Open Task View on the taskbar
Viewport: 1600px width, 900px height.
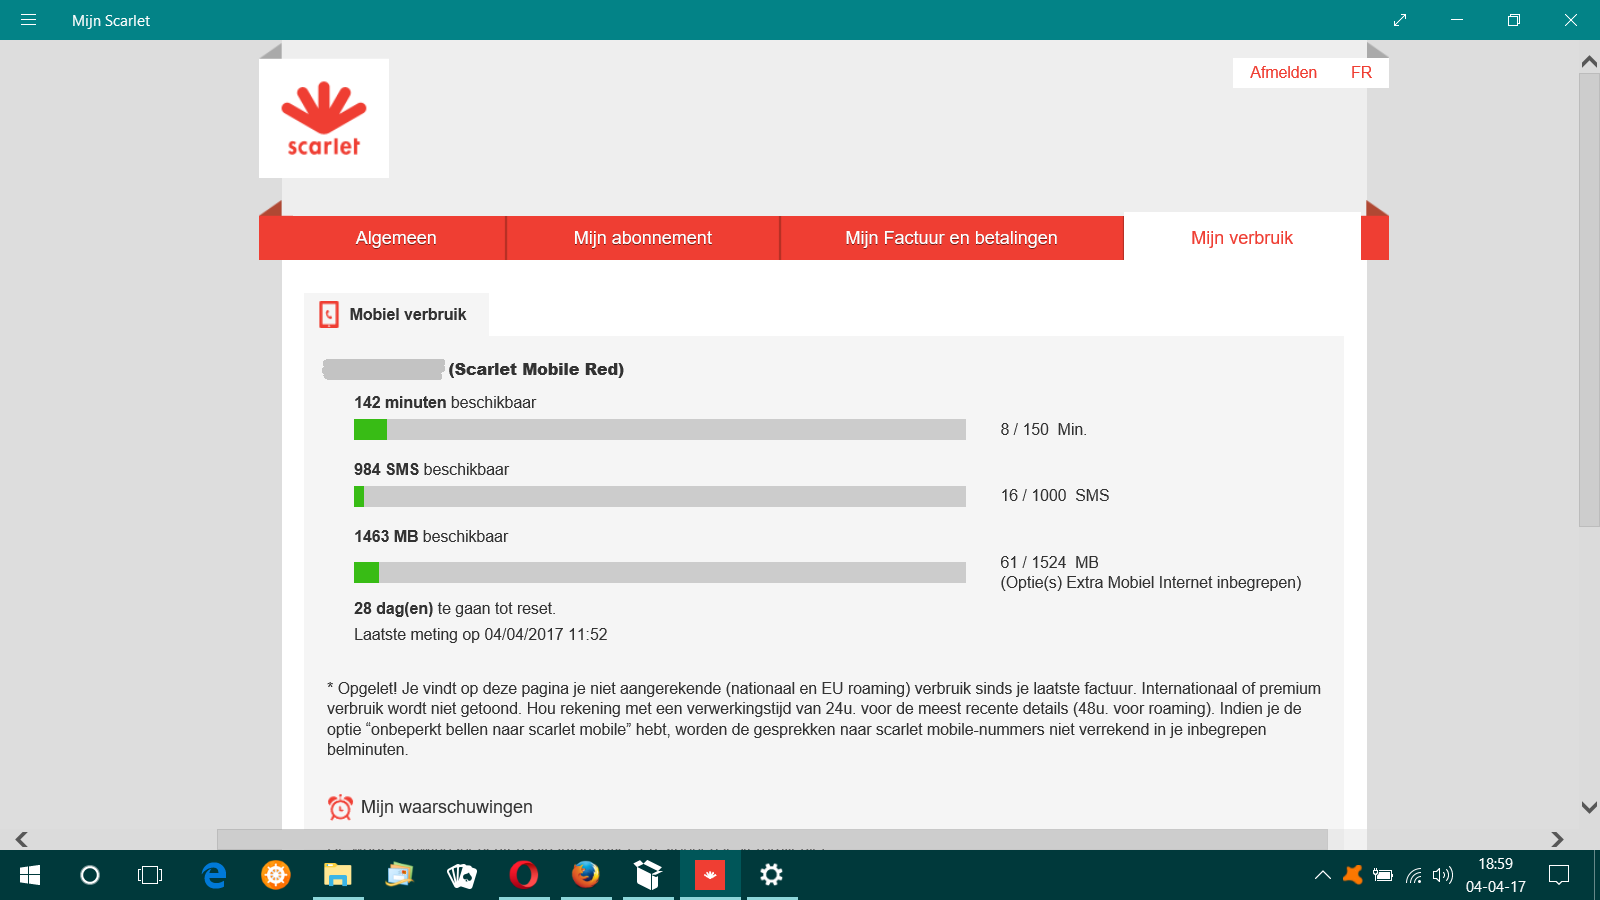(x=150, y=875)
